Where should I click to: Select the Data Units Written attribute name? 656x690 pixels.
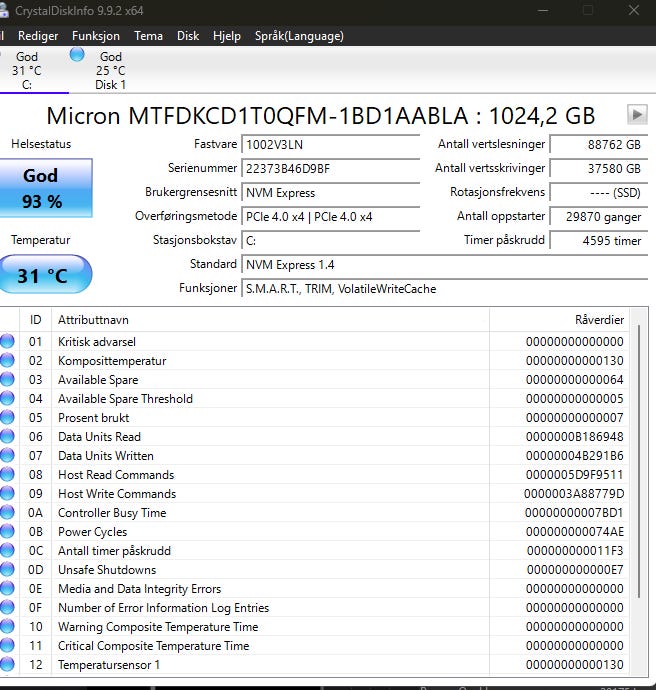click(x=106, y=456)
